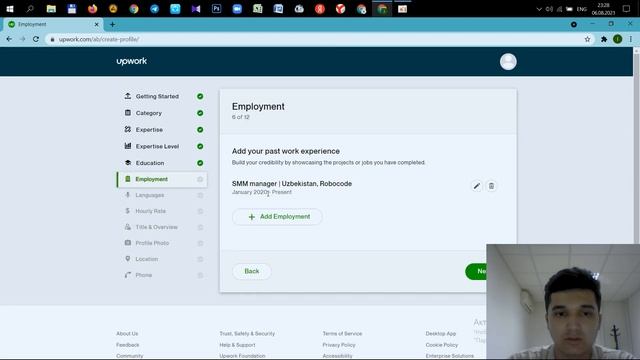
Task: Open Hourly Rate step in sidebar
Action: click(150, 211)
